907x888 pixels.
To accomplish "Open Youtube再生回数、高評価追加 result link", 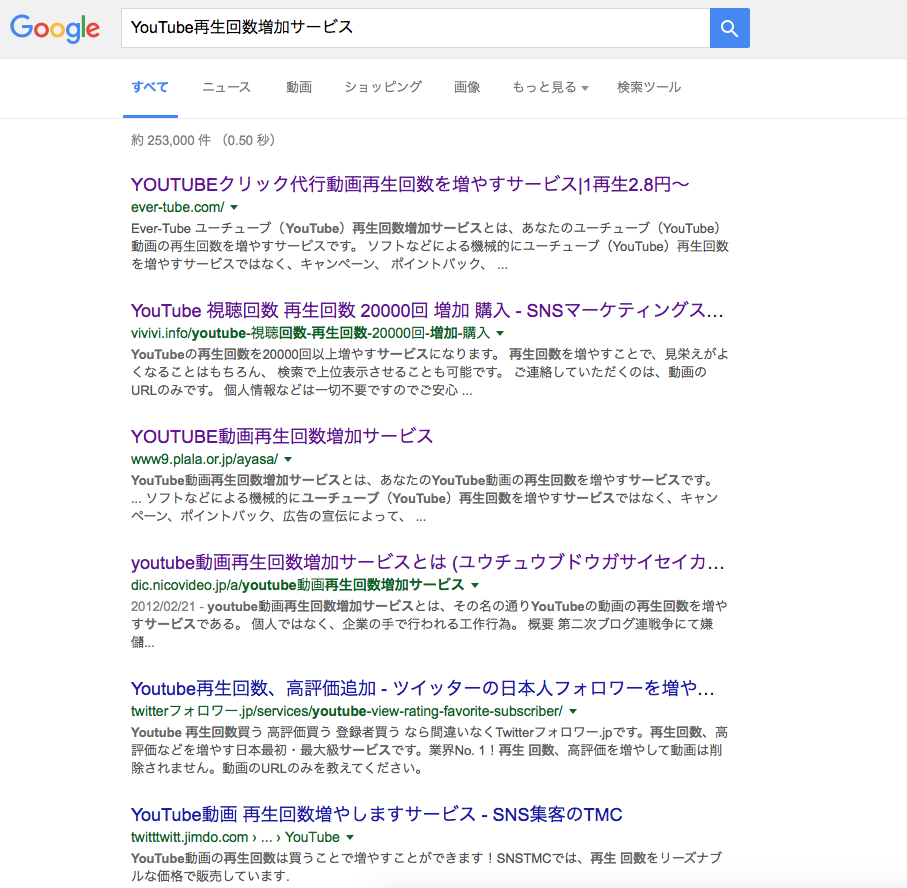I will click(x=422, y=688).
